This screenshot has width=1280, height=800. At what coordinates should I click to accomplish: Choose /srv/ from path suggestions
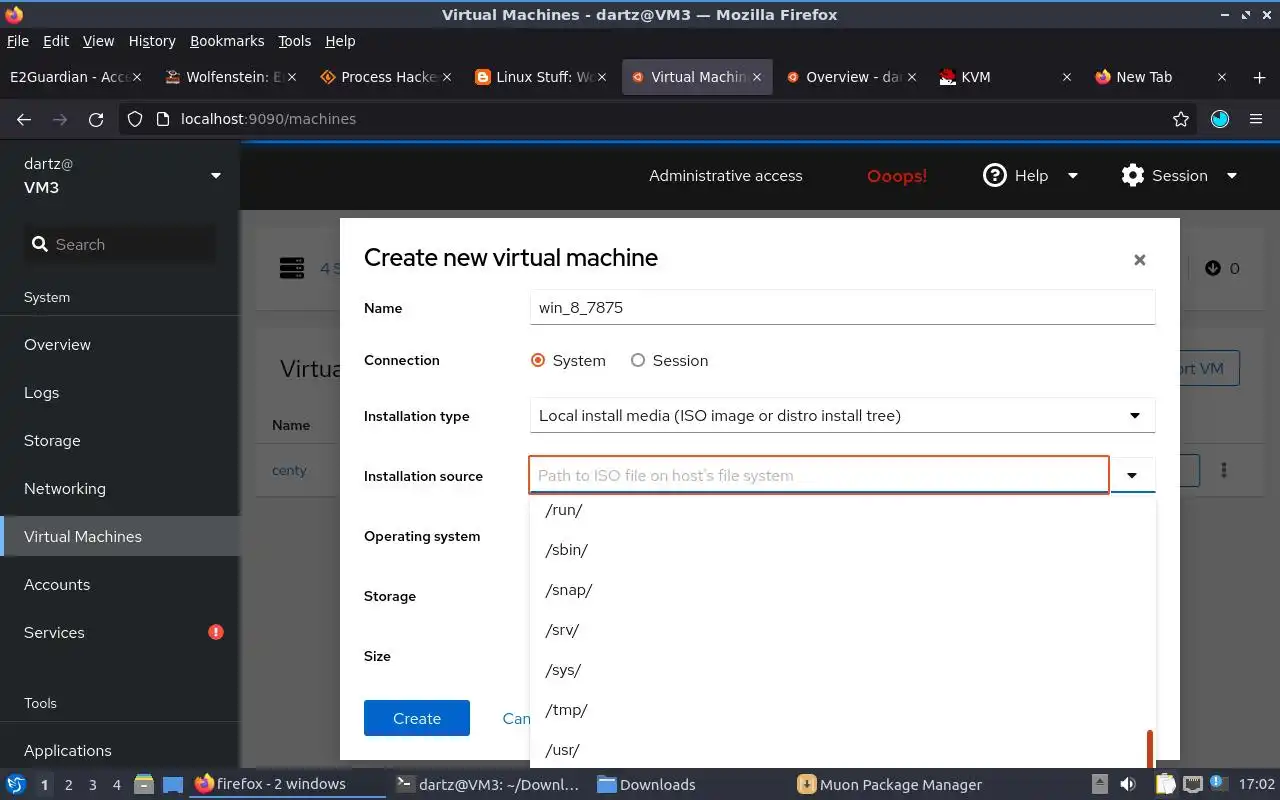[x=842, y=630]
